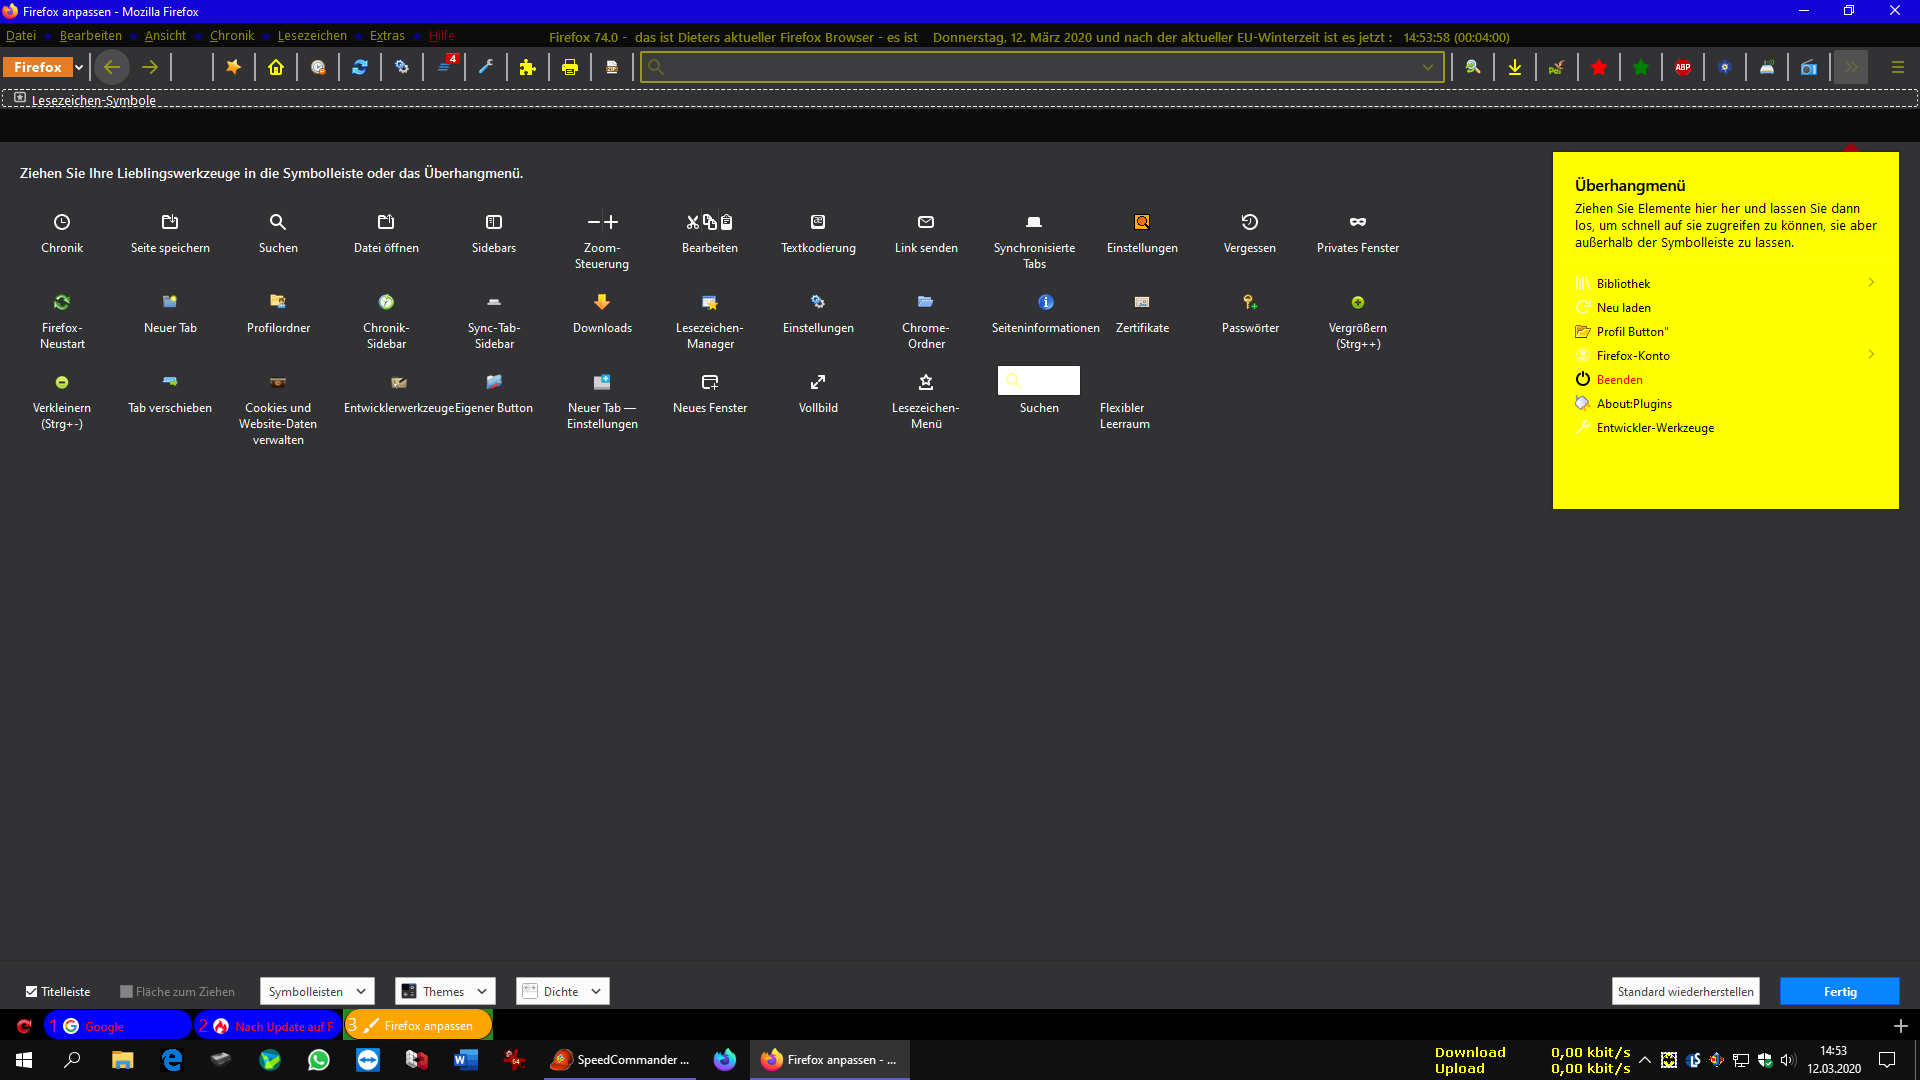Click the URL search input field

click(x=1040, y=67)
